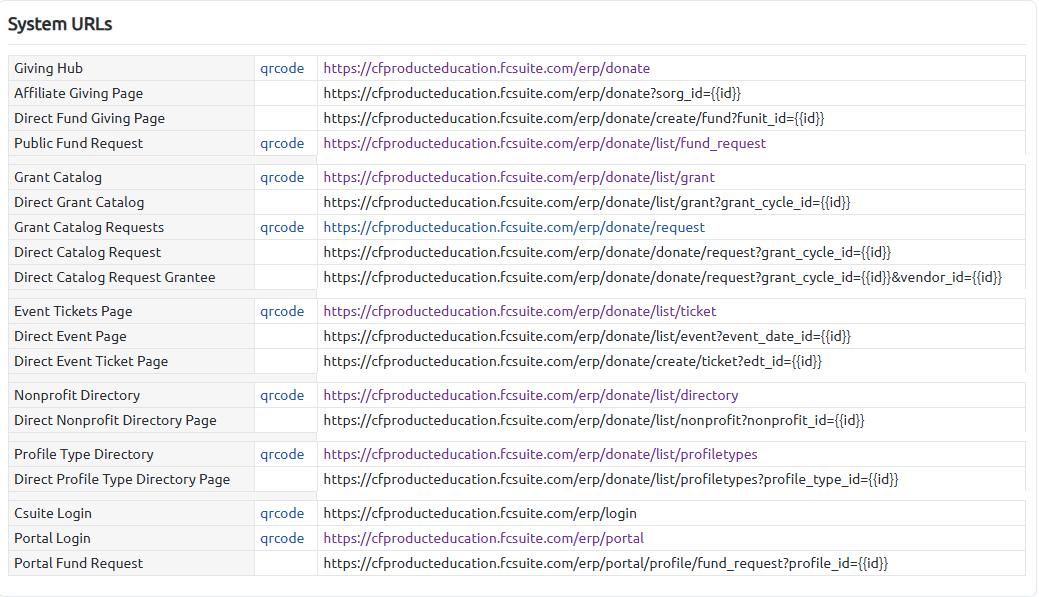Click the Direct Catalog Request Grantee label
This screenshot has height=597, width=1039.
115,278
